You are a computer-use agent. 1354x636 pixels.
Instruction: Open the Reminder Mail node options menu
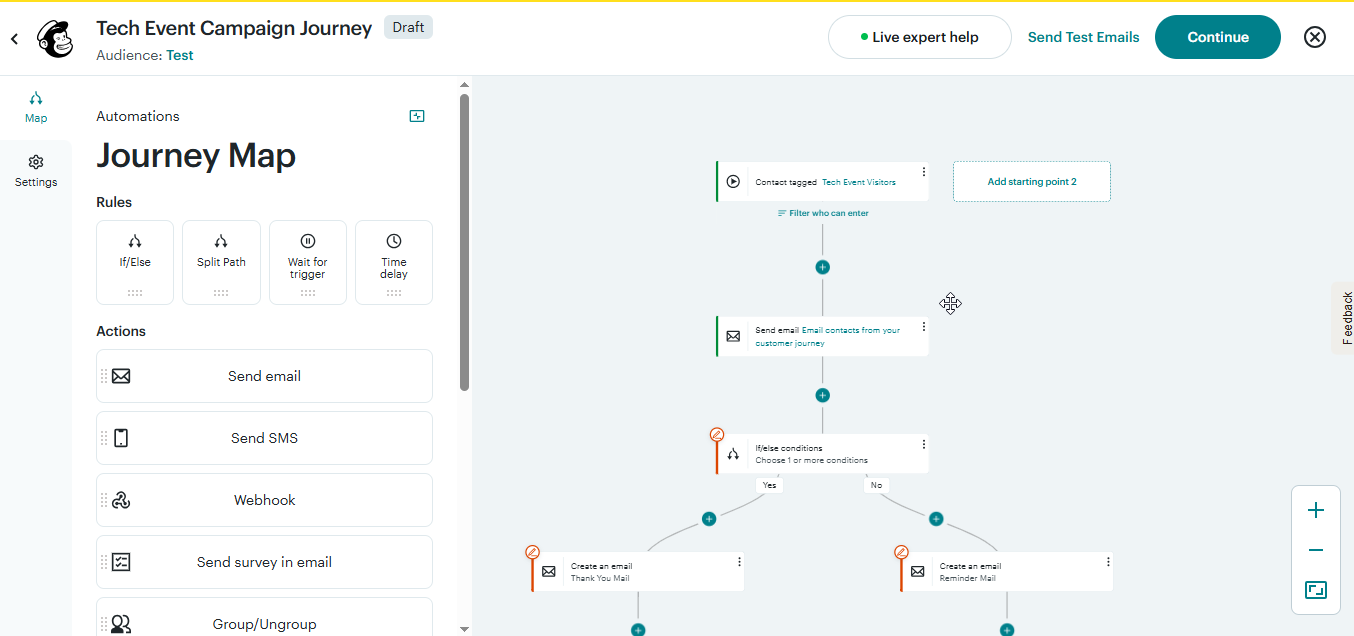[1107, 562]
